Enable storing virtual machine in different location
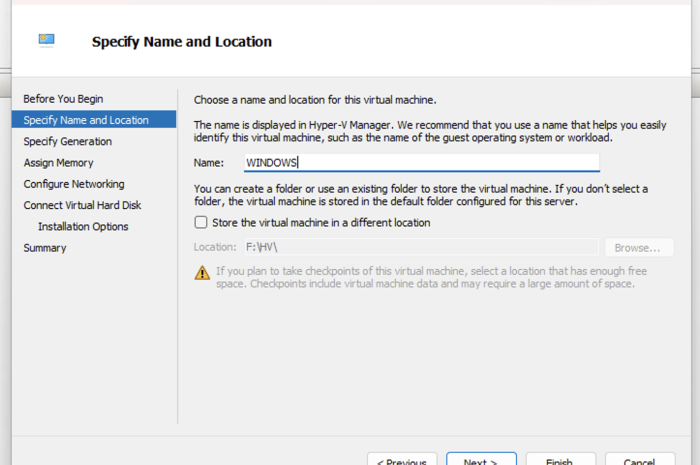 [x=201, y=223]
